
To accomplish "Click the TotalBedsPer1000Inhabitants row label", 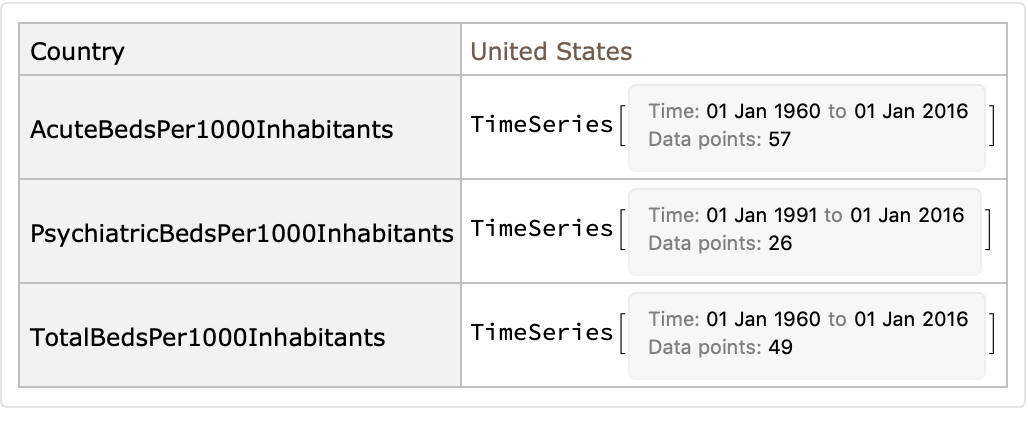I will 208,337.
